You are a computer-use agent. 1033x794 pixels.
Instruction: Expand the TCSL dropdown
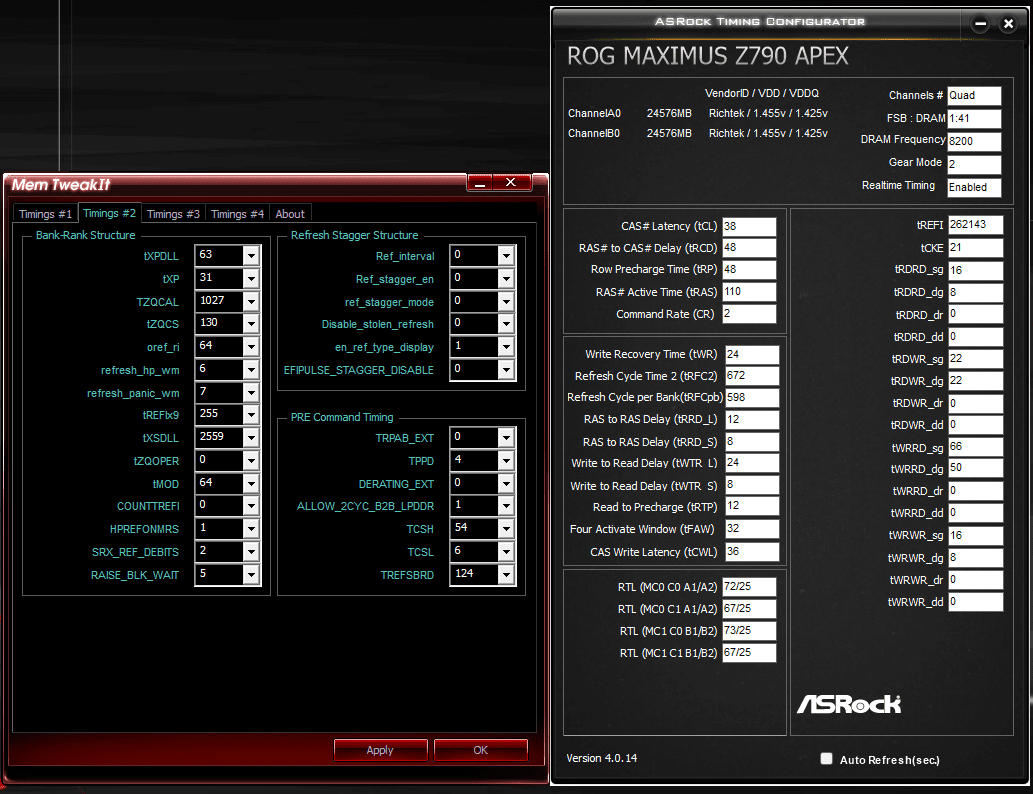point(506,552)
